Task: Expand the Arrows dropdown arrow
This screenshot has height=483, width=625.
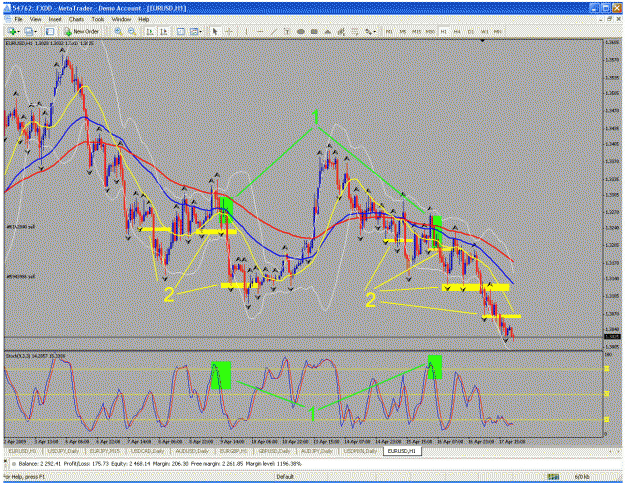Action: coord(375,31)
